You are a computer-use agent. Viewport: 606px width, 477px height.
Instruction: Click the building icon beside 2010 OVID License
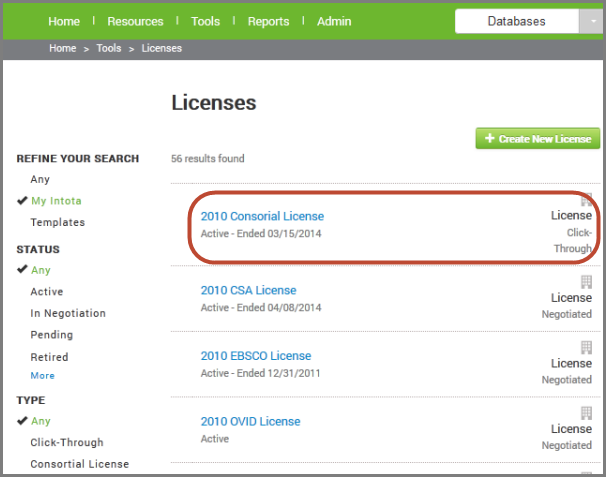tap(586, 413)
